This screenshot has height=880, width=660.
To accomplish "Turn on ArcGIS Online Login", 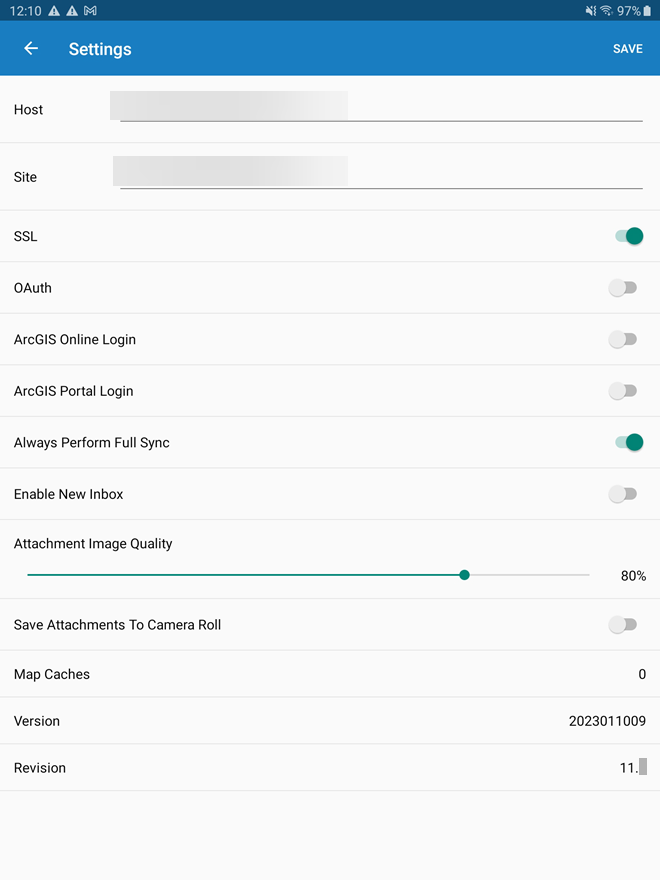I will [623, 339].
